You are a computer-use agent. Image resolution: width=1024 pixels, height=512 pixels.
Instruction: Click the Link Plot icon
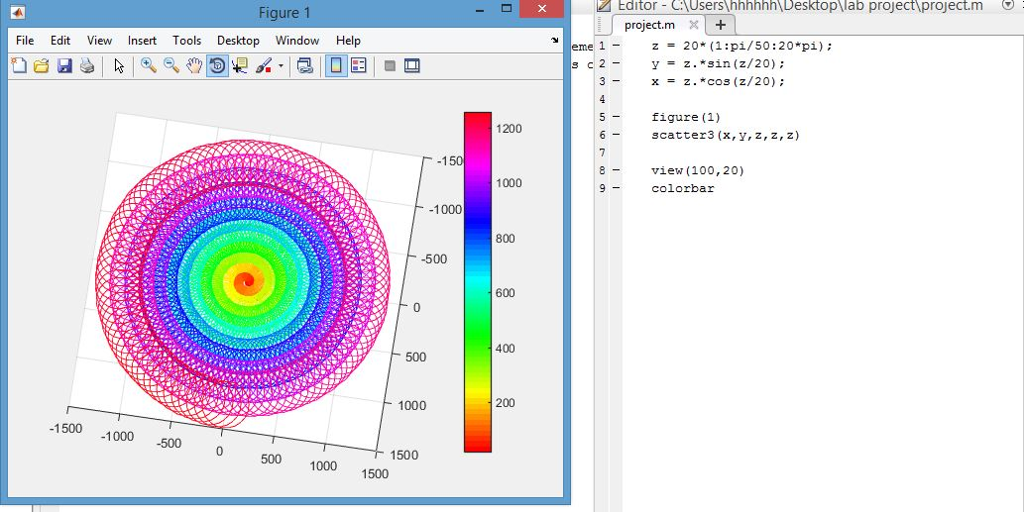[x=305, y=66]
